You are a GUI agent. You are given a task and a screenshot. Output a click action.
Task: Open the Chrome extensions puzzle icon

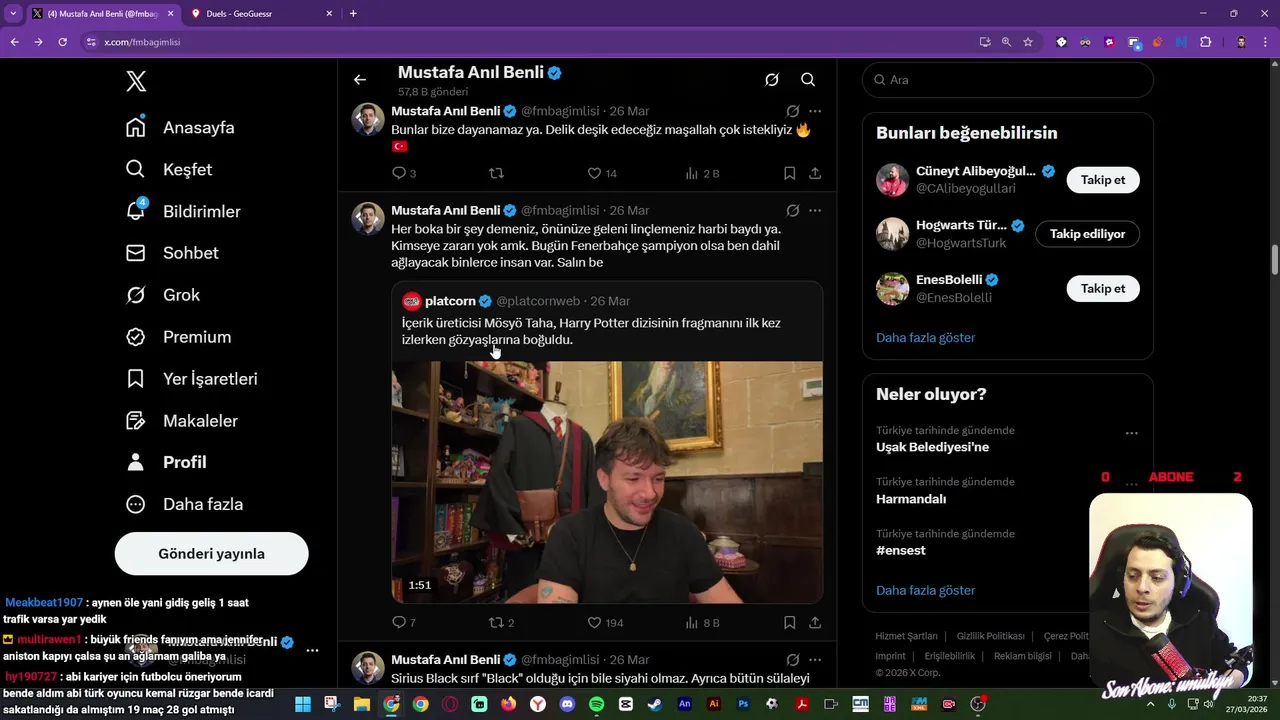click(x=1205, y=42)
